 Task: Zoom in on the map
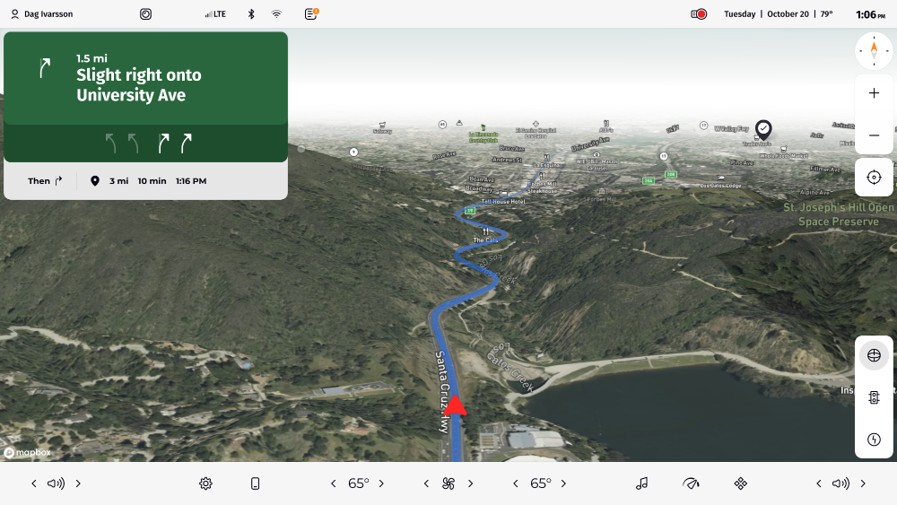pos(873,93)
